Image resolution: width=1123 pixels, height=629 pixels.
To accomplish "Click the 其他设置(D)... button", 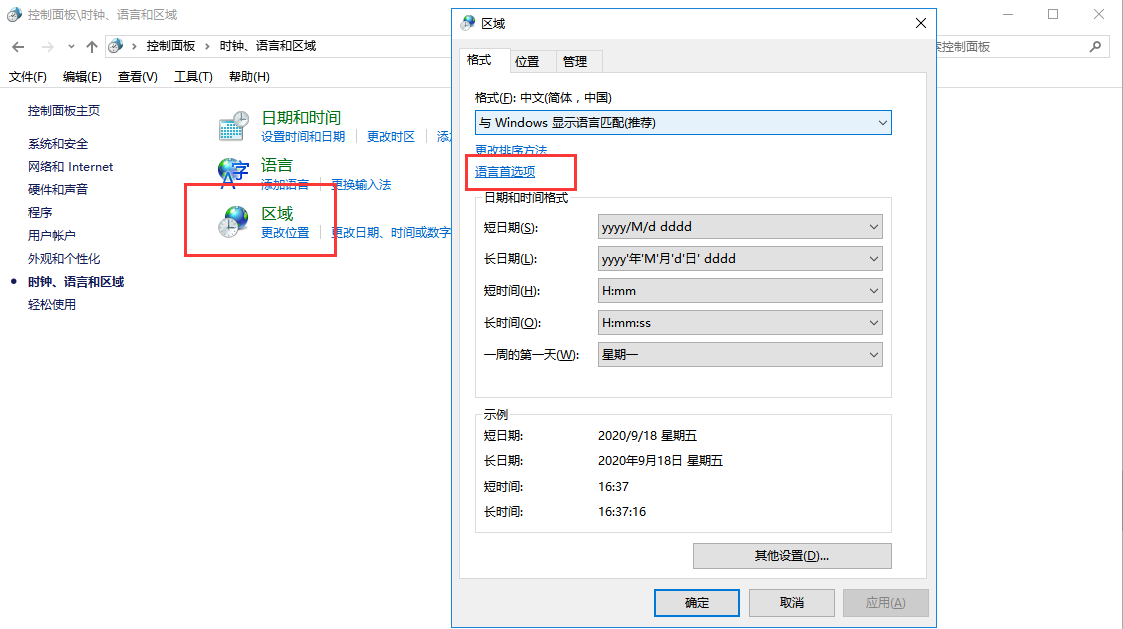I will [x=791, y=556].
